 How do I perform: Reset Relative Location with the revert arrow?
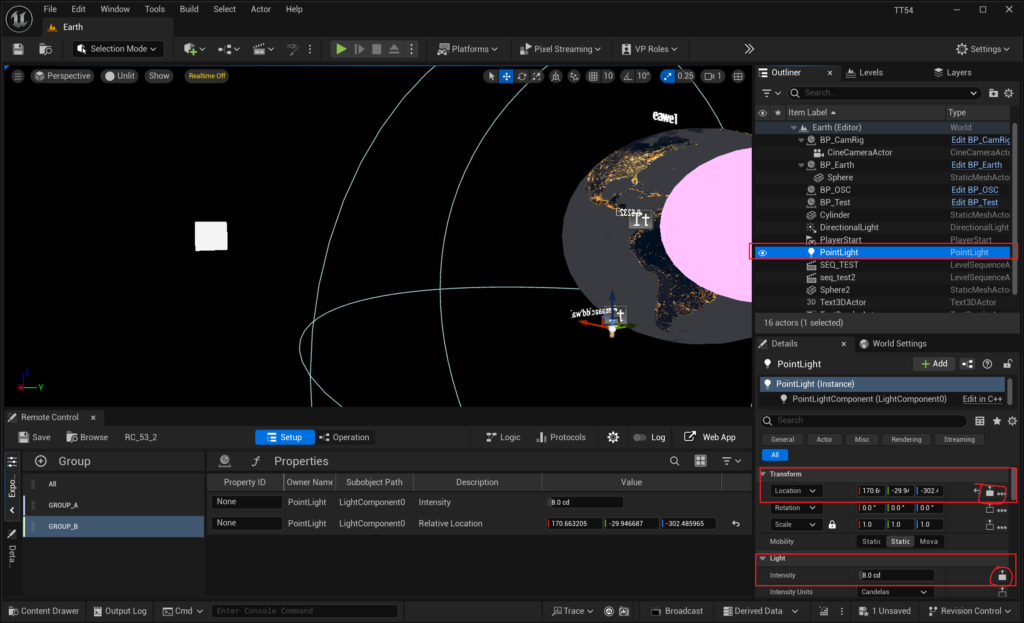pyautogui.click(x=736, y=524)
